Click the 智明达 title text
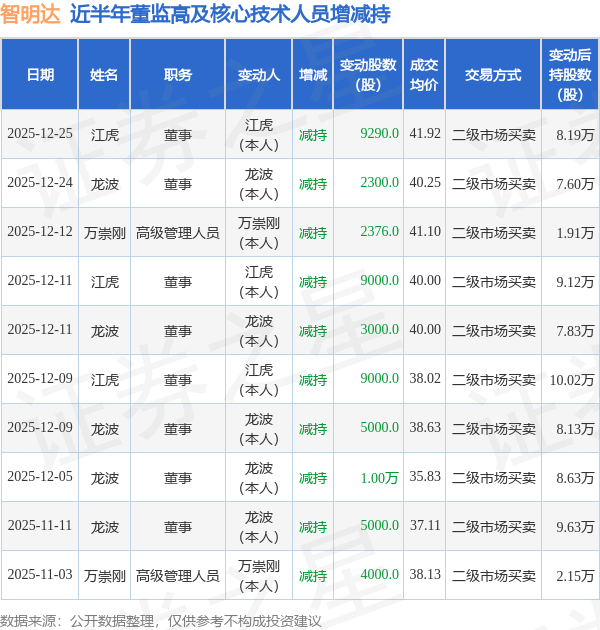This screenshot has width=600, height=630. tap(31, 14)
